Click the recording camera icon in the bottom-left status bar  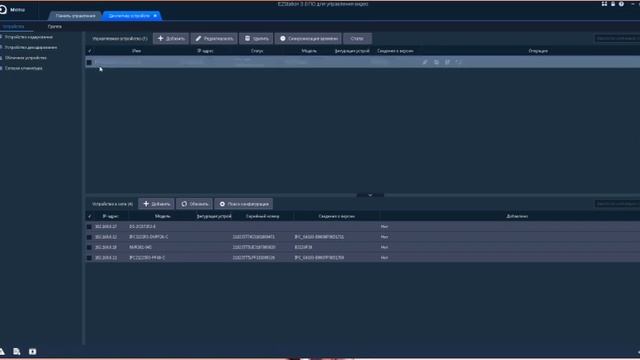tap(33, 351)
